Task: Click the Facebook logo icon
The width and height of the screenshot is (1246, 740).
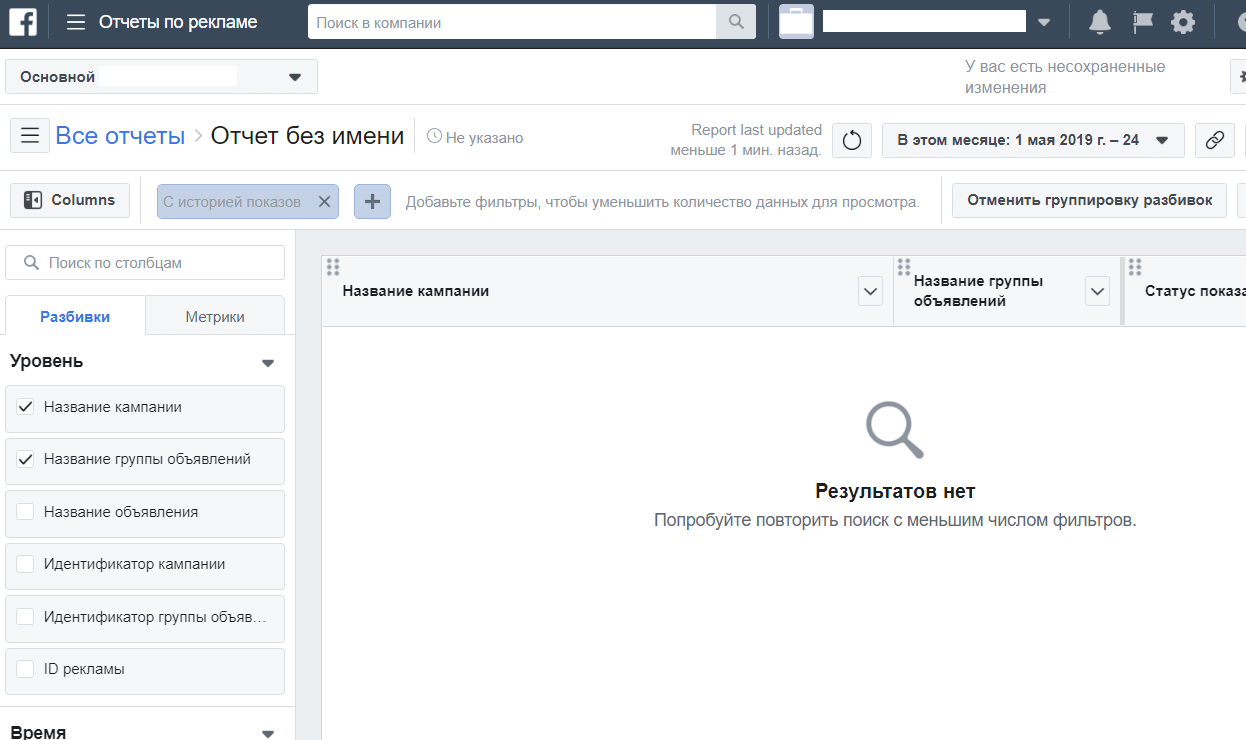Action: point(23,22)
